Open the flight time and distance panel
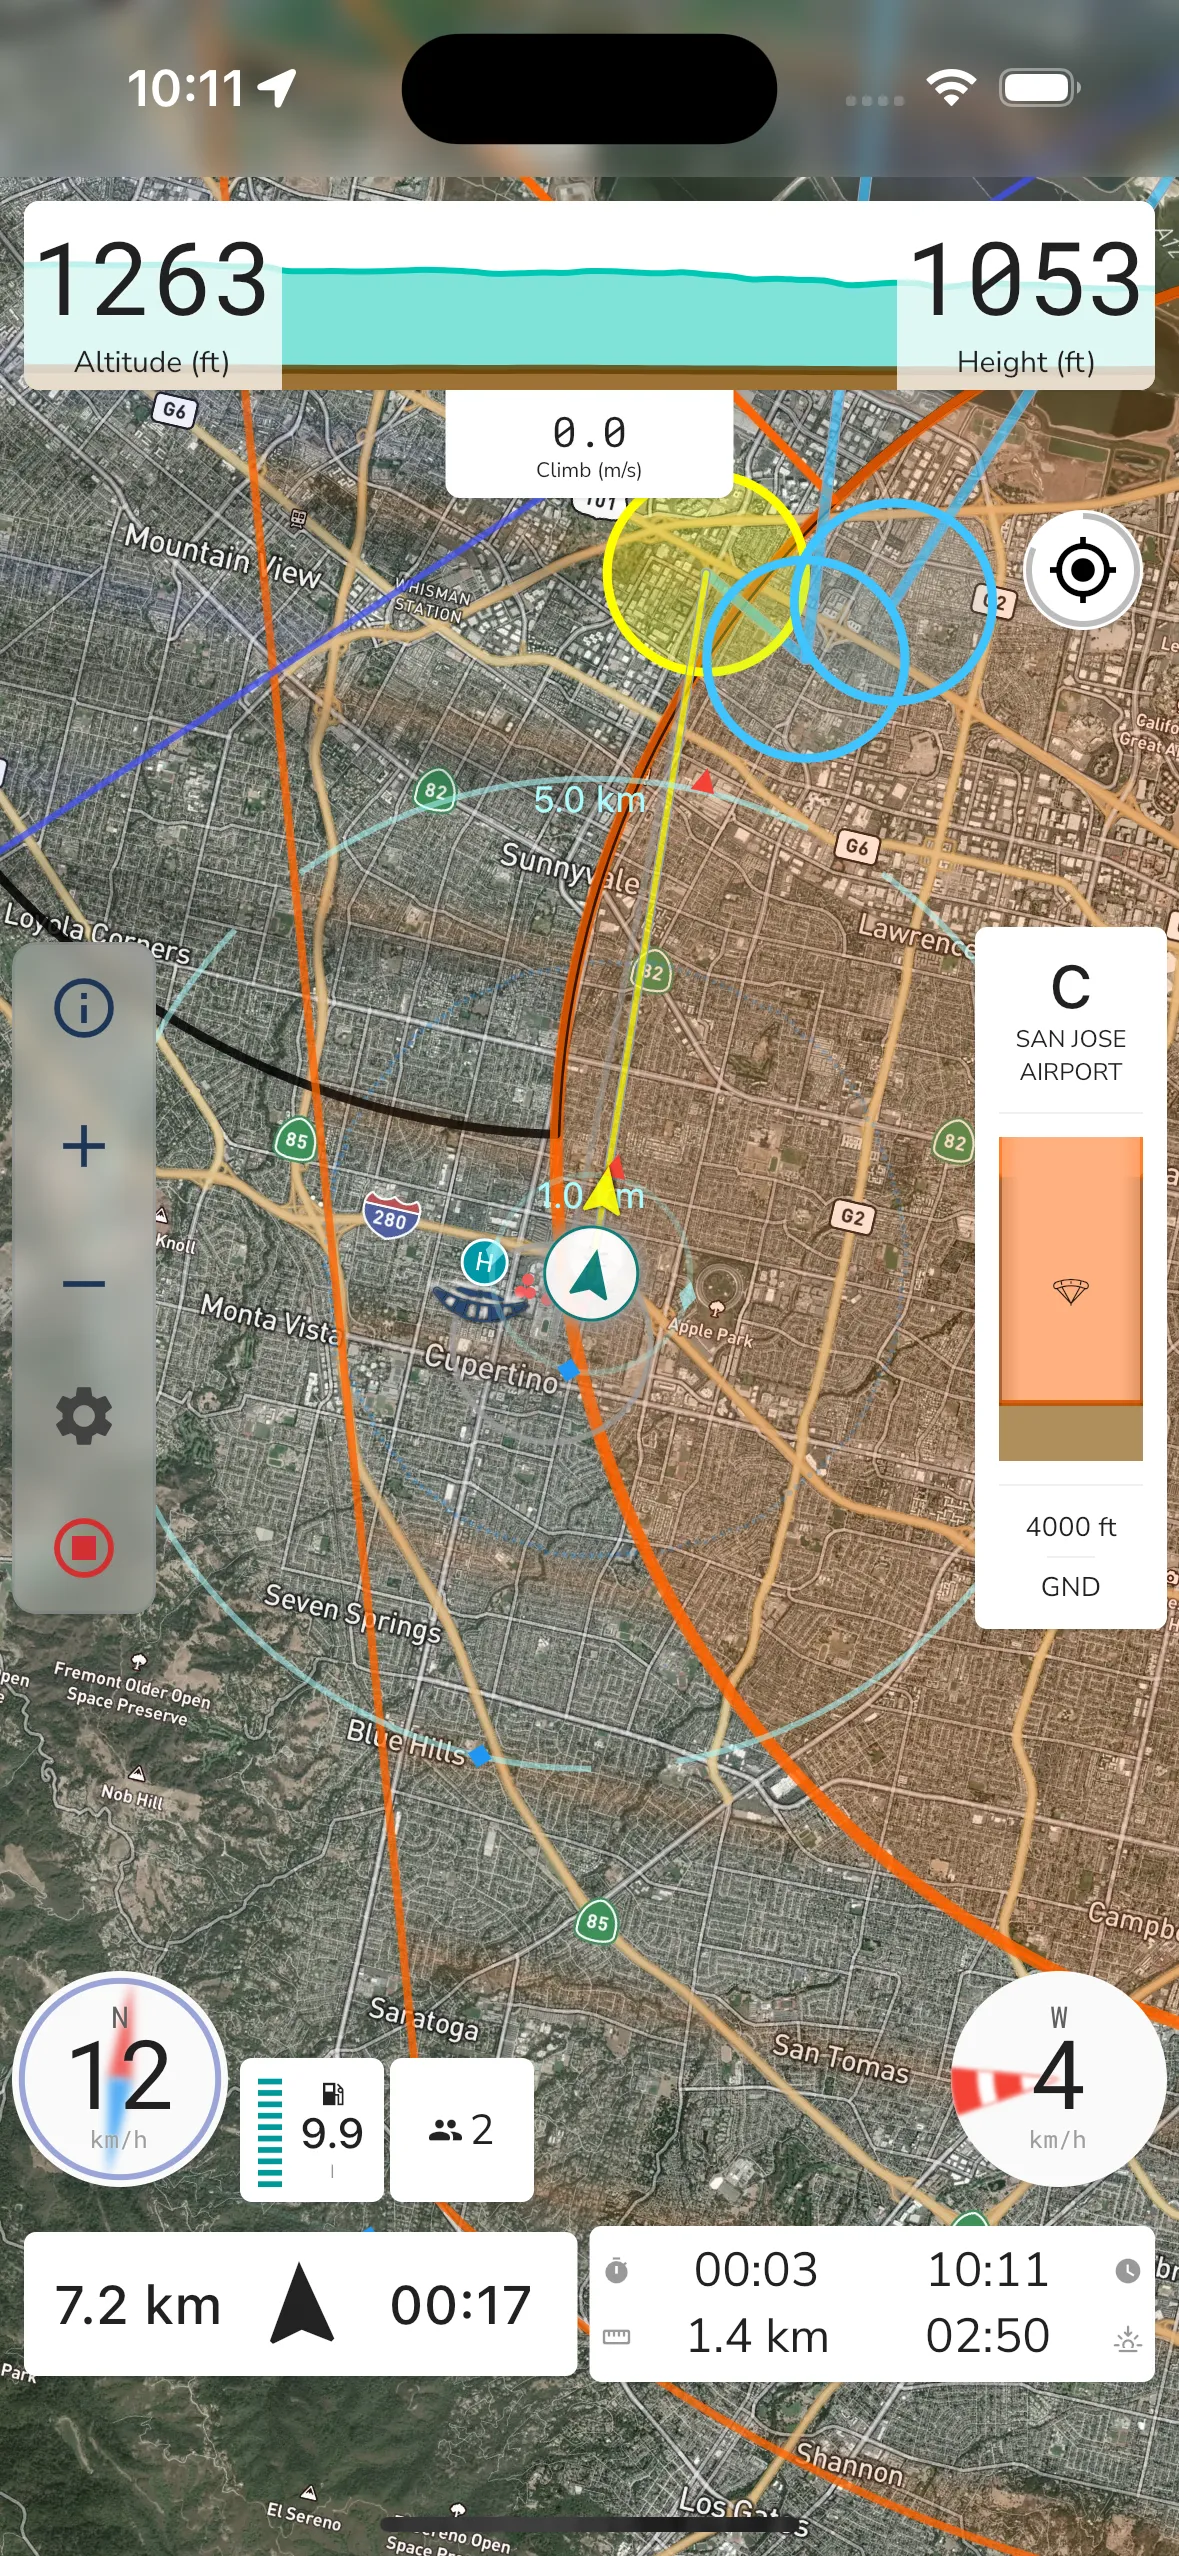The width and height of the screenshot is (1179, 2556). pos(871,2304)
